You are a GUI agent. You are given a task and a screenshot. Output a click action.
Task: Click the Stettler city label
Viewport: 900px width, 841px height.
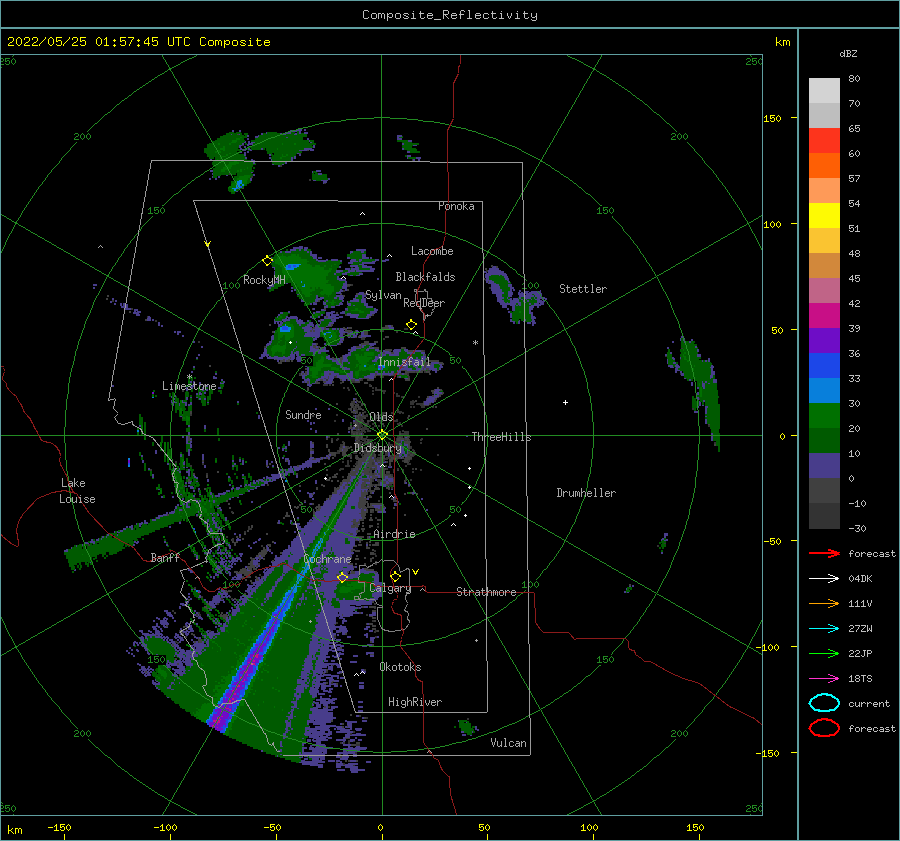(583, 289)
